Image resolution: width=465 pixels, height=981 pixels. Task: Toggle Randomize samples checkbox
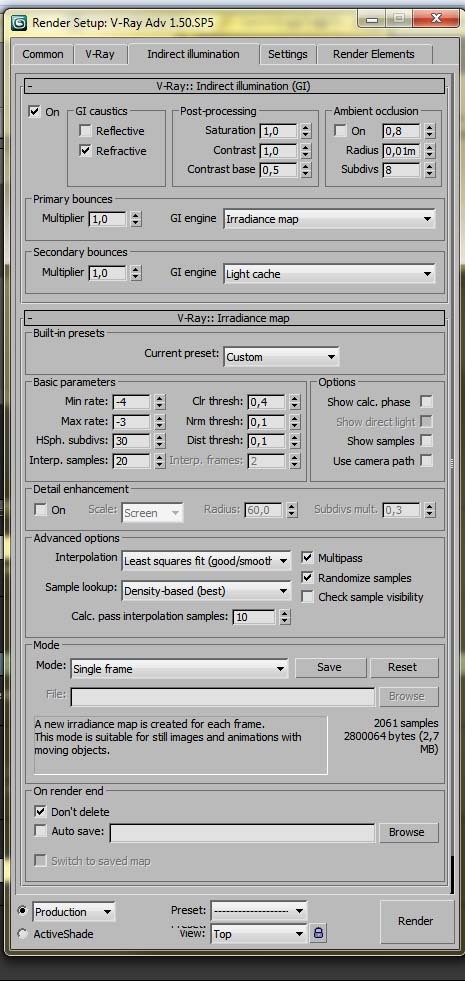pyautogui.click(x=307, y=577)
